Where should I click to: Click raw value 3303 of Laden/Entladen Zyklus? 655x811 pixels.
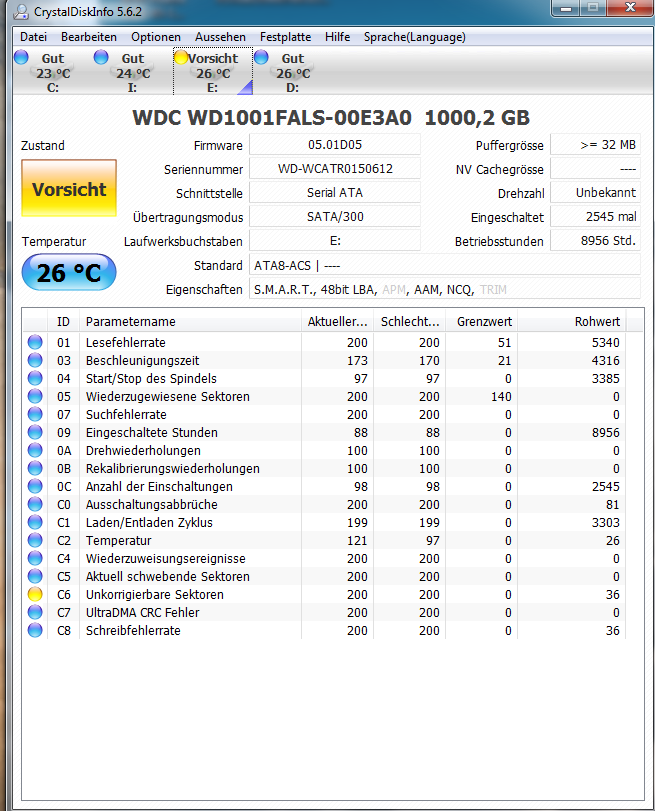[605, 522]
